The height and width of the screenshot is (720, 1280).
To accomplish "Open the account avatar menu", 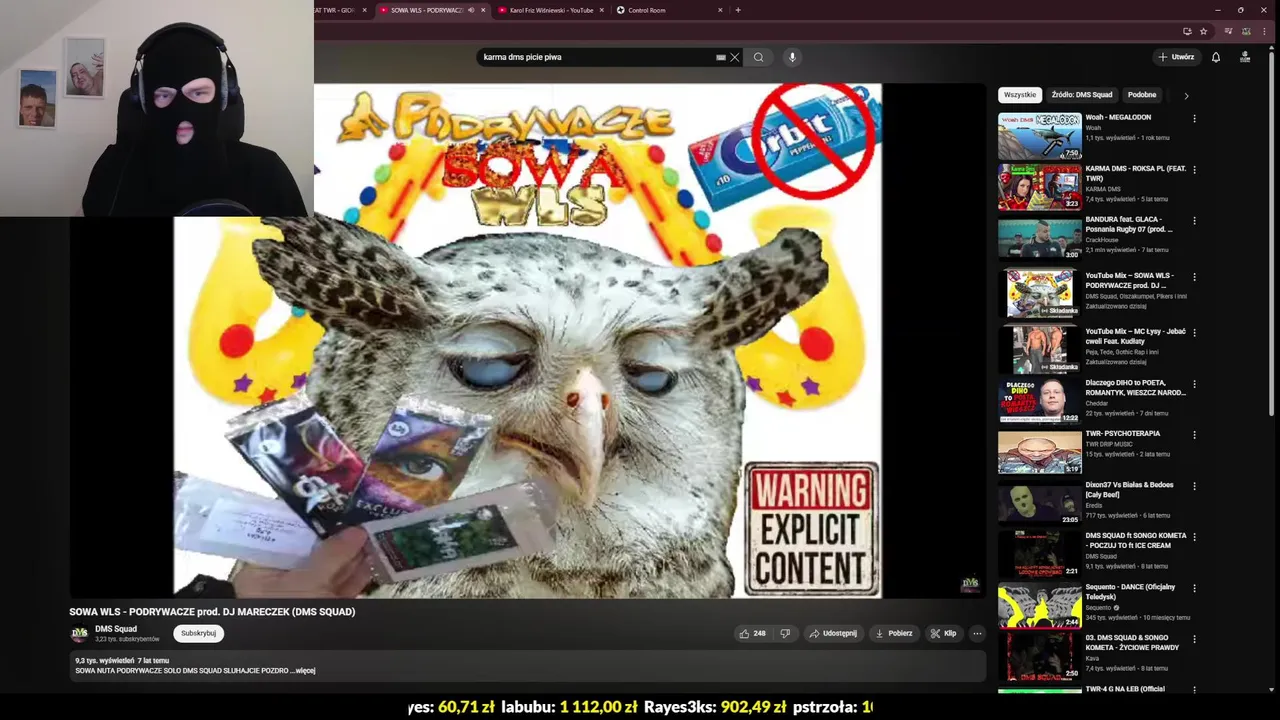I will click(x=1245, y=57).
